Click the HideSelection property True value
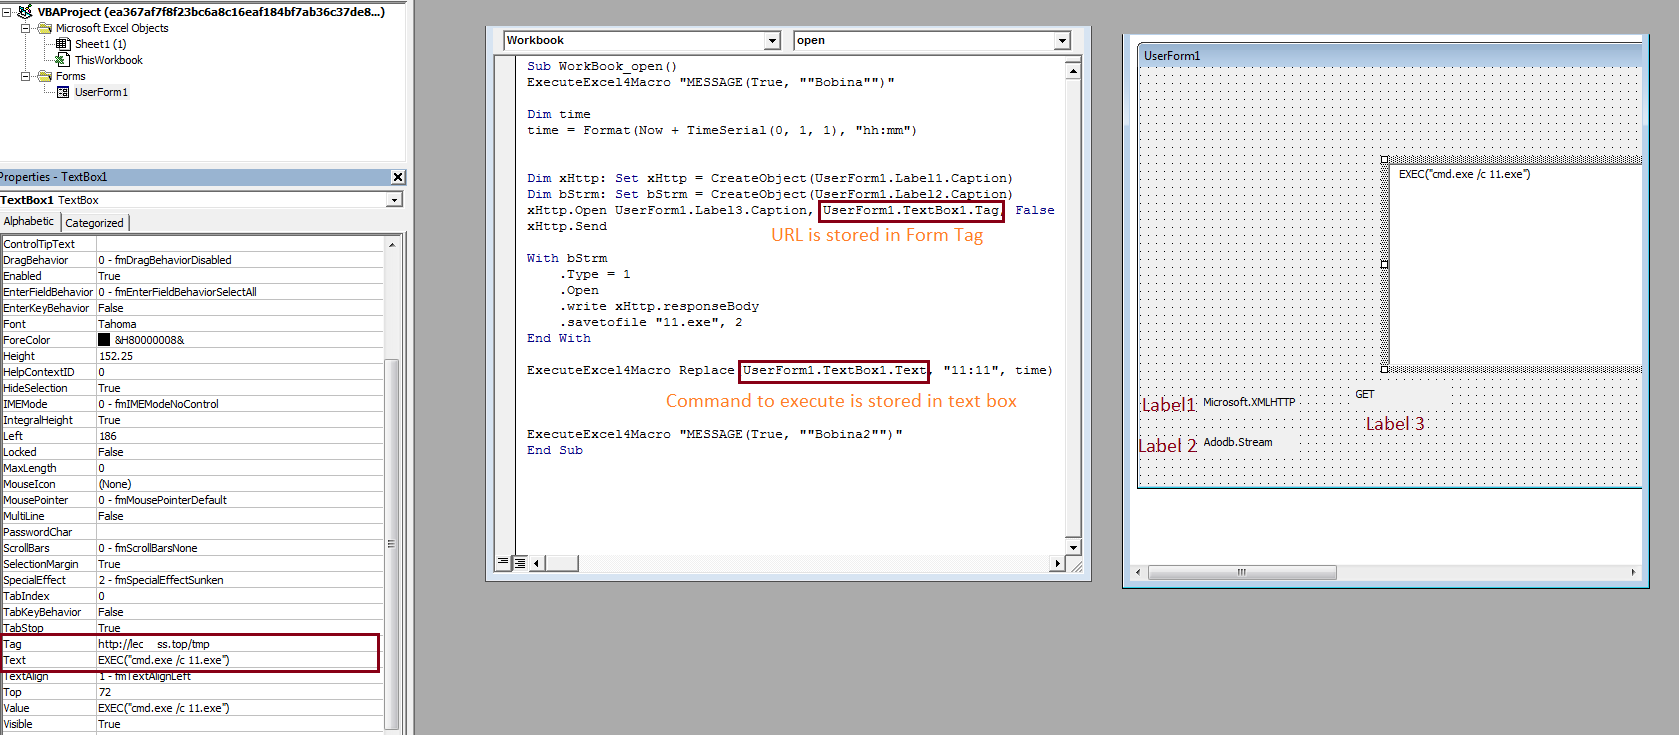The image size is (1679, 735). click(239, 388)
